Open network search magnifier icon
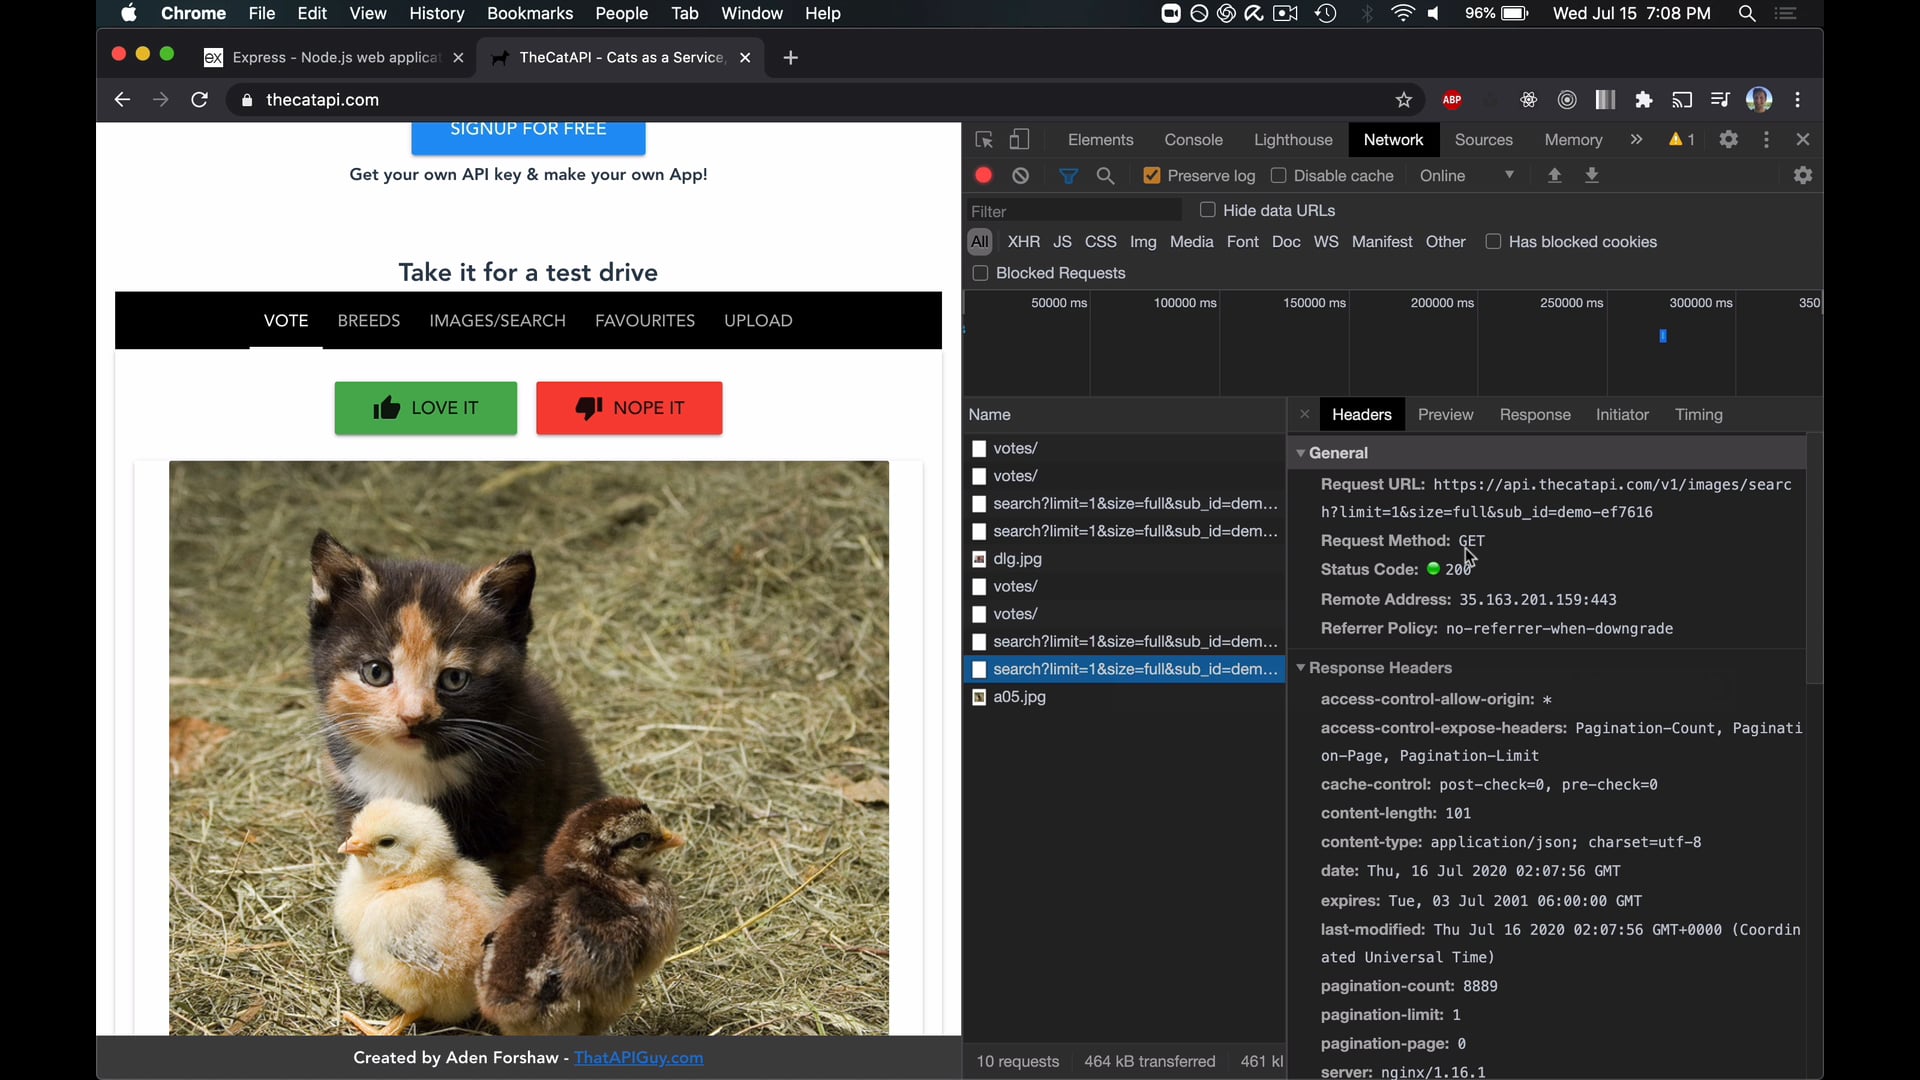Screen dimensions: 1920x1080 tap(1105, 176)
